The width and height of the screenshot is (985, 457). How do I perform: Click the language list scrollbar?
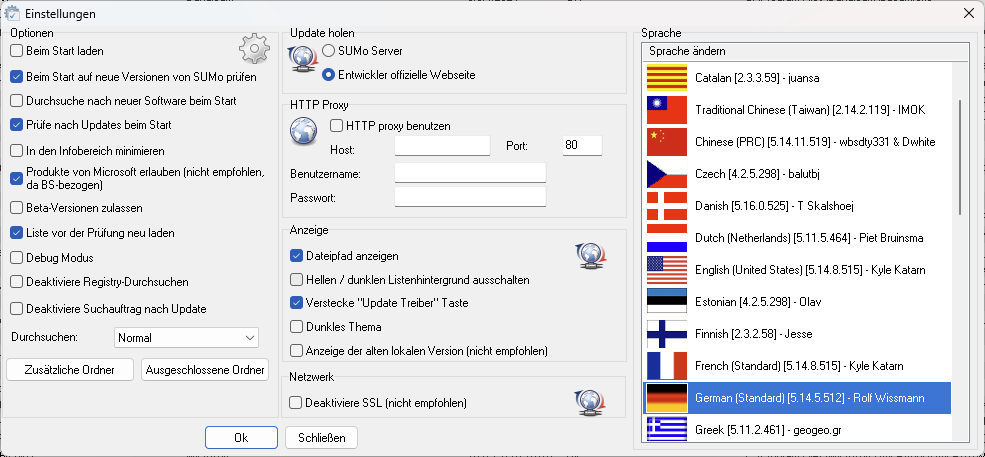coord(960,156)
